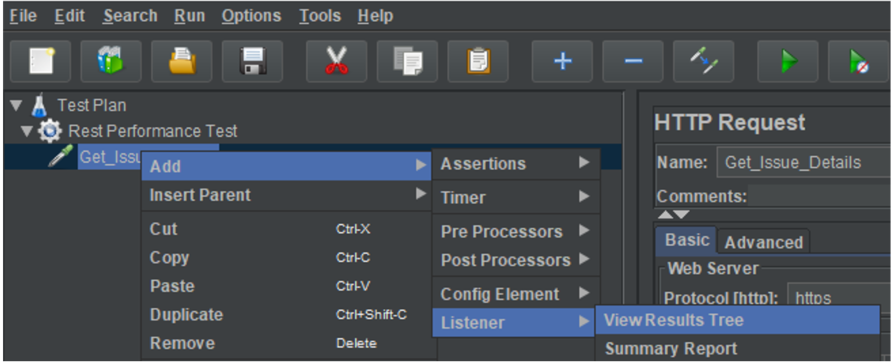Click the Name field with Get_Issue_Details
Viewport: 895px width, 364px height.
point(803,163)
